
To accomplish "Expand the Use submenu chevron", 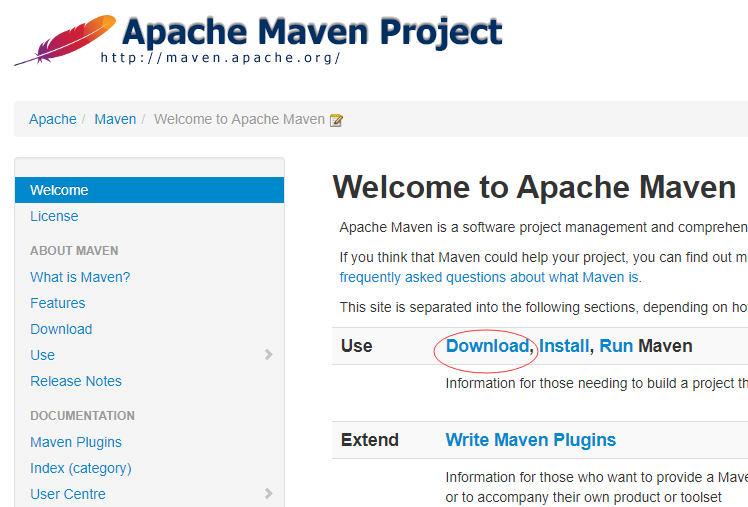I will tap(269, 354).
